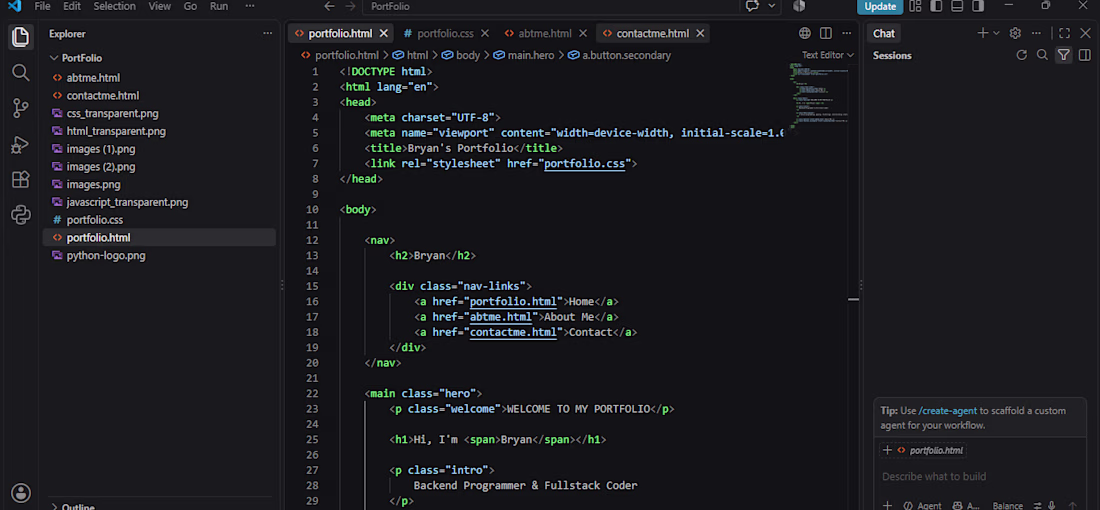Screen dimensions: 1100x510
Task: Open the Run and Debug view
Action: pyautogui.click(x=20, y=145)
